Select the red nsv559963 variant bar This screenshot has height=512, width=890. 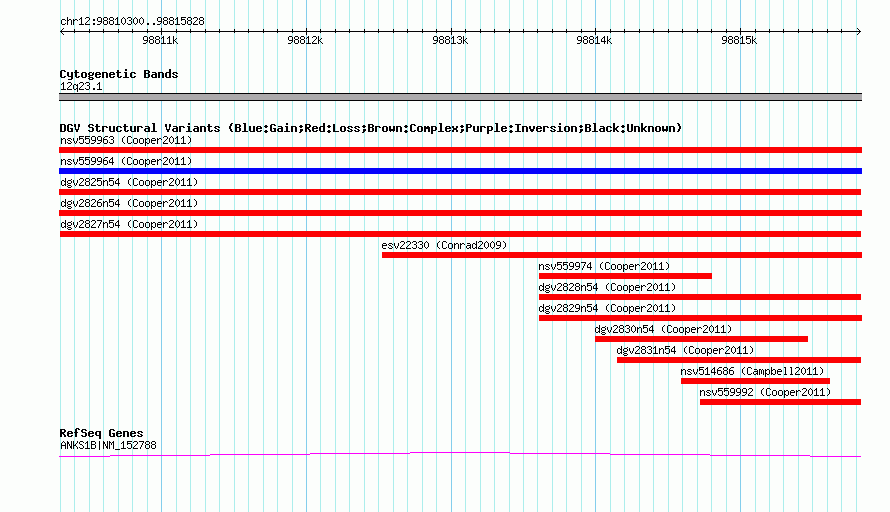pos(460,150)
